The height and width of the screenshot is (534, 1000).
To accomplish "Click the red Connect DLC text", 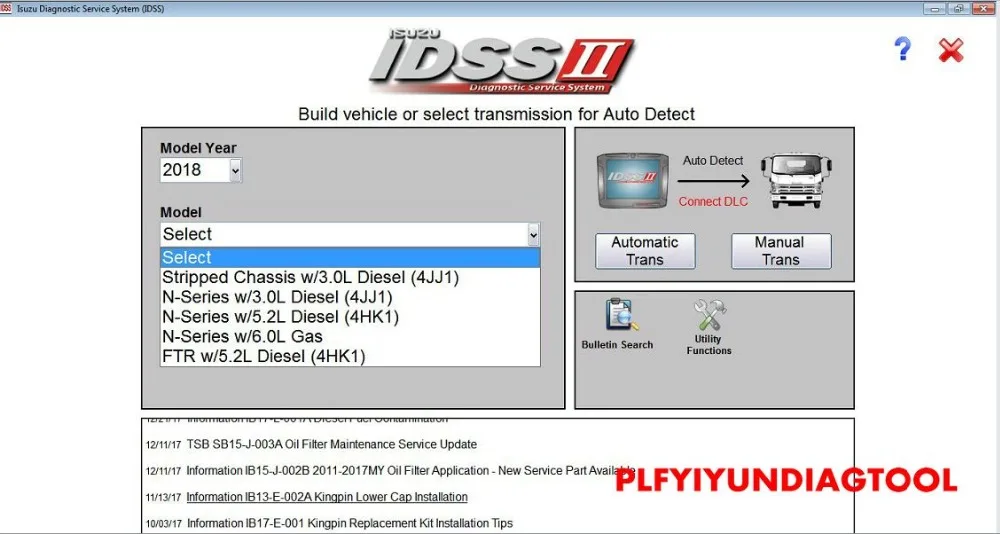I will point(713,202).
